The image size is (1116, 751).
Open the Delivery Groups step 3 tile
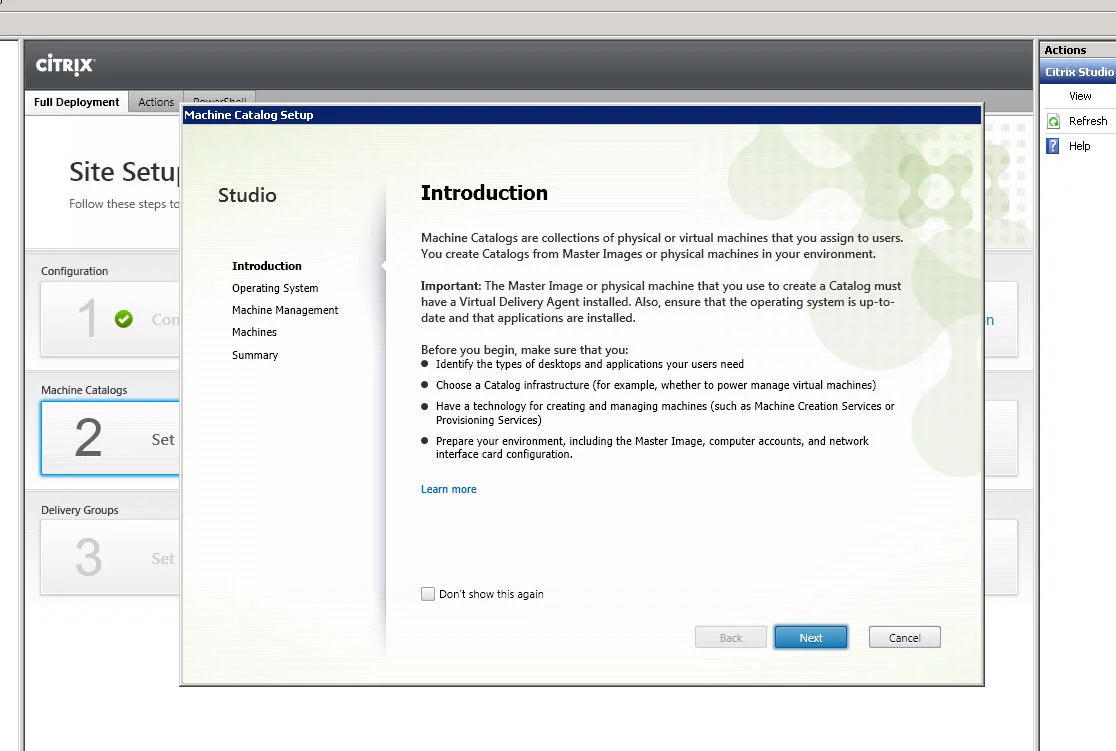pyautogui.click(x=110, y=557)
